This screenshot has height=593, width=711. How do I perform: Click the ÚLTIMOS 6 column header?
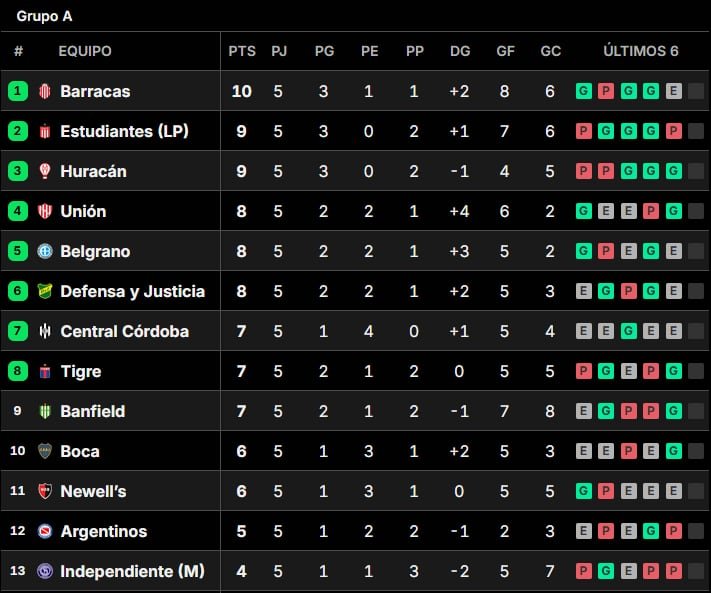pos(641,51)
